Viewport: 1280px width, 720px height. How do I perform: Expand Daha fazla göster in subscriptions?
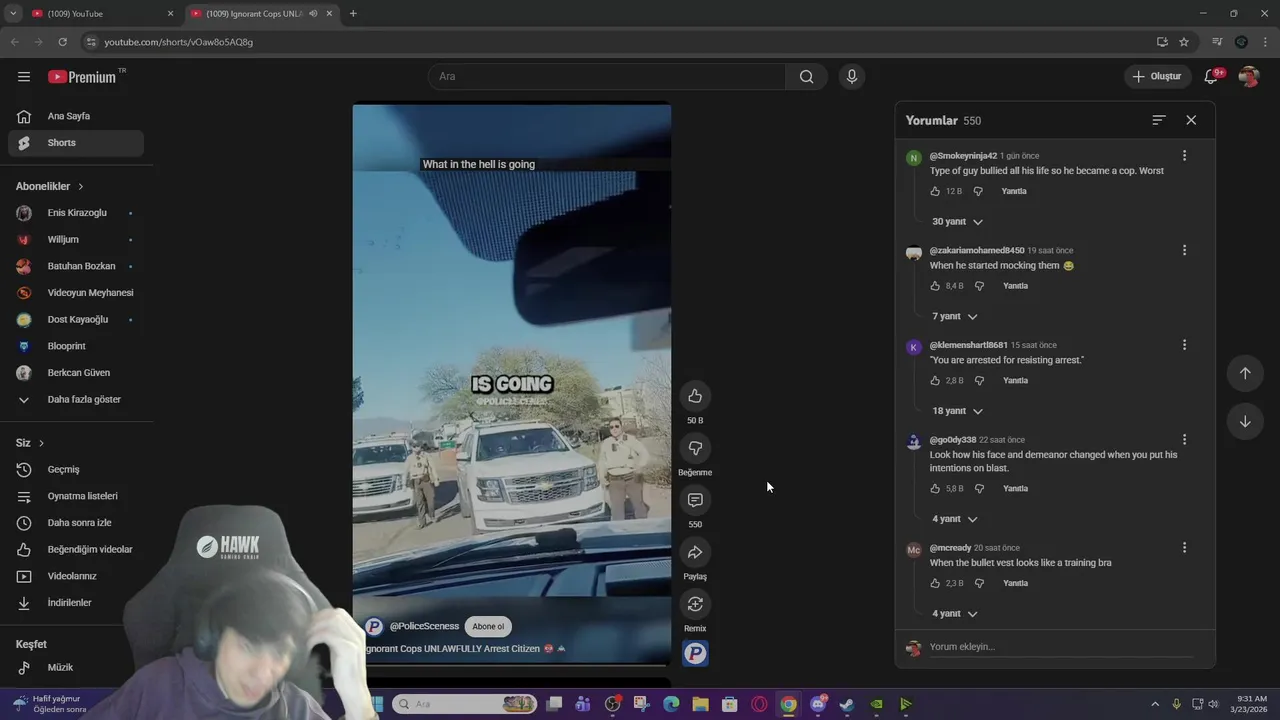click(x=76, y=400)
